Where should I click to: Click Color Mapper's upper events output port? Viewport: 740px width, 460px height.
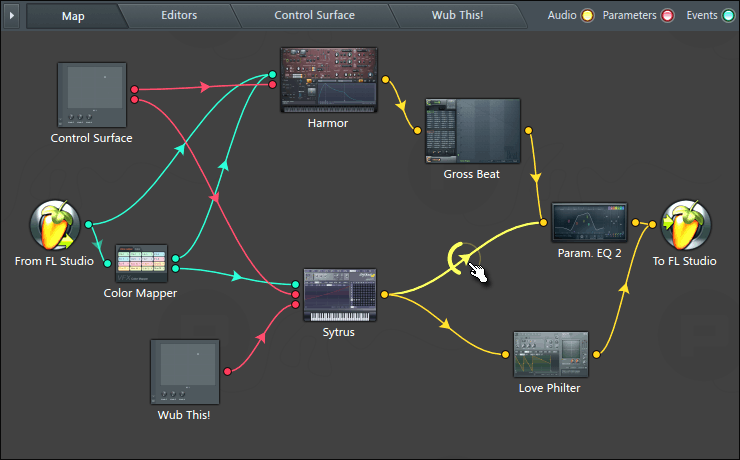176,259
